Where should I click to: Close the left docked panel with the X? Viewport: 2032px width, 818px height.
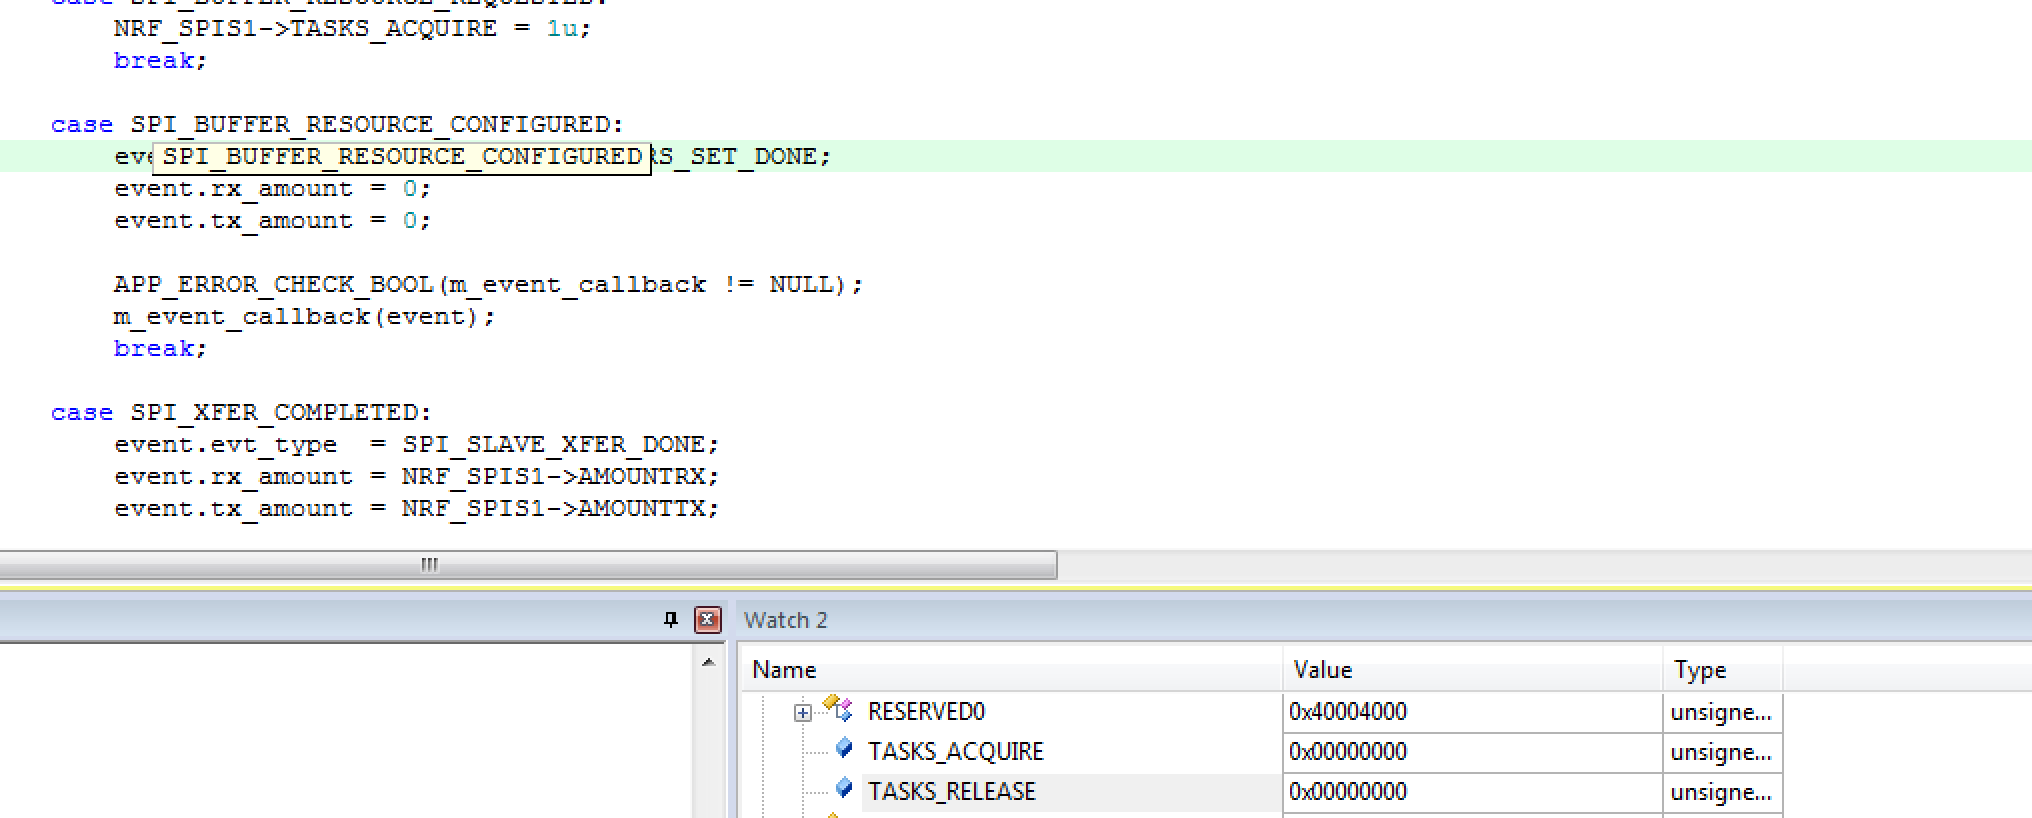707,620
